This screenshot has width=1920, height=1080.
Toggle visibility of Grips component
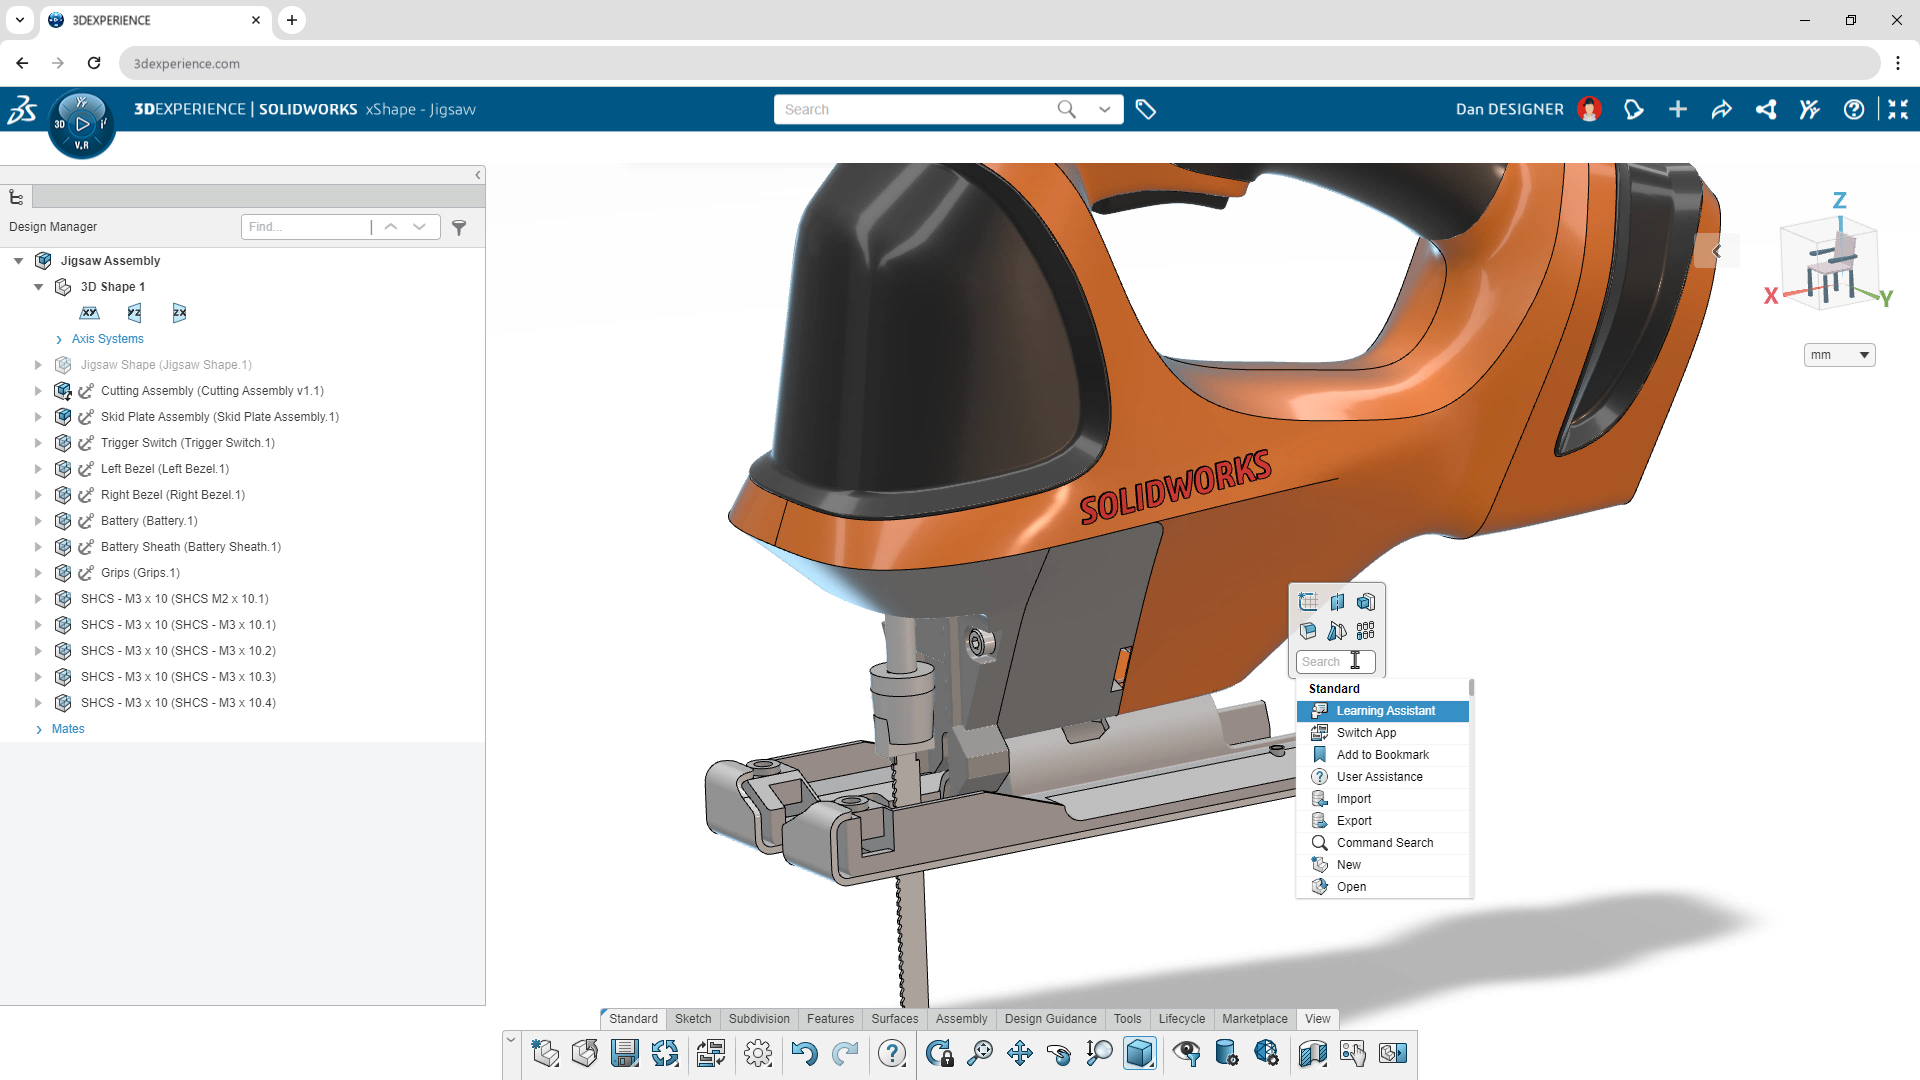(62, 572)
